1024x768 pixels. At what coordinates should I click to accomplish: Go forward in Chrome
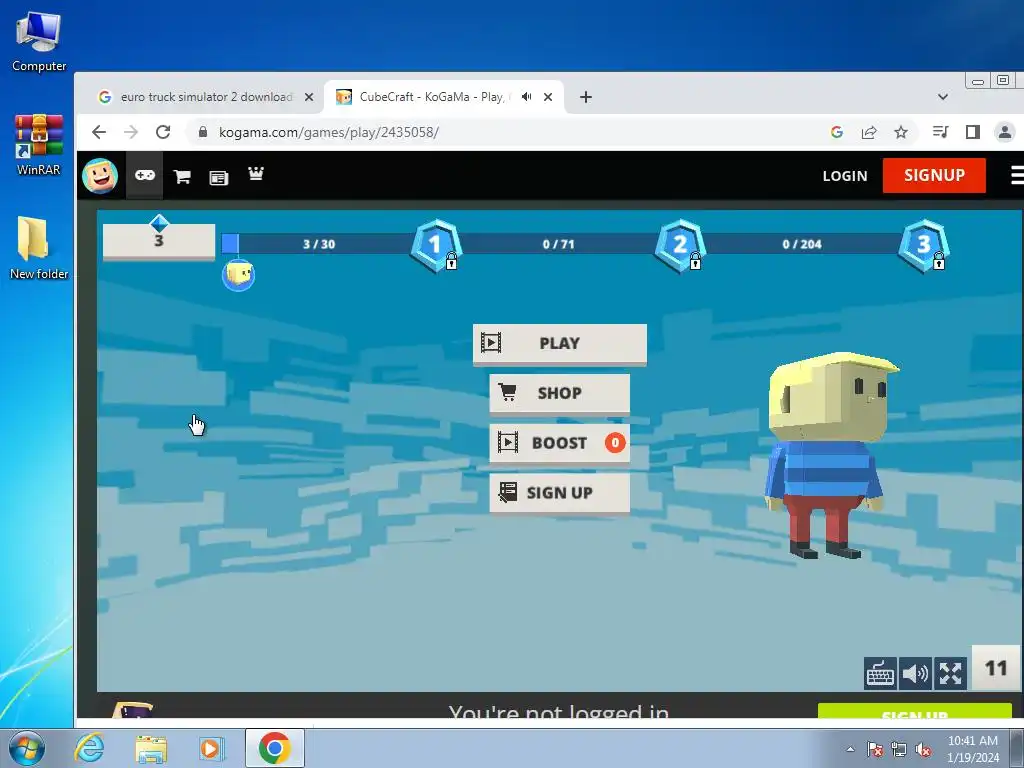coord(131,132)
